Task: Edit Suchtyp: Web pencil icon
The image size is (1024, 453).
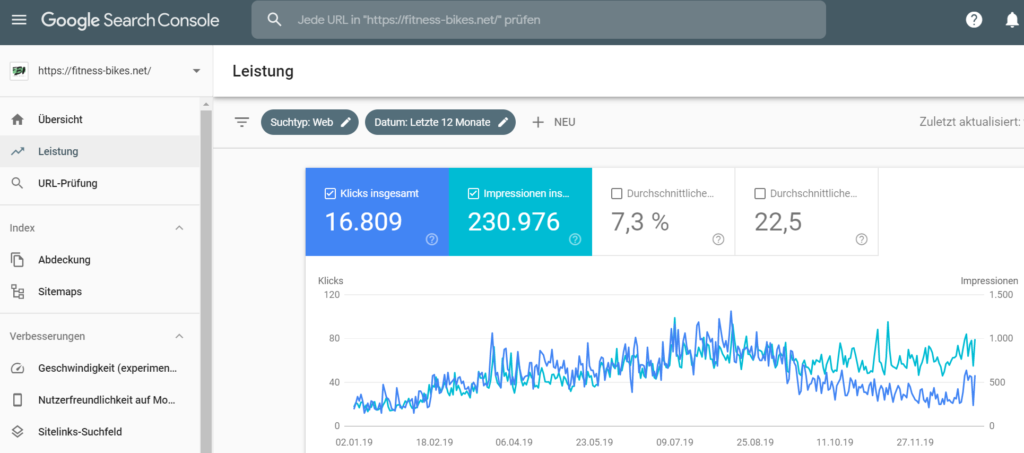Action: tap(346, 122)
